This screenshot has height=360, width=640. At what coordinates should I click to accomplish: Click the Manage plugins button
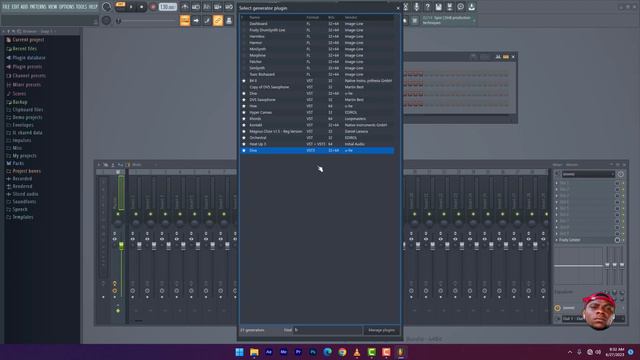coord(381,330)
